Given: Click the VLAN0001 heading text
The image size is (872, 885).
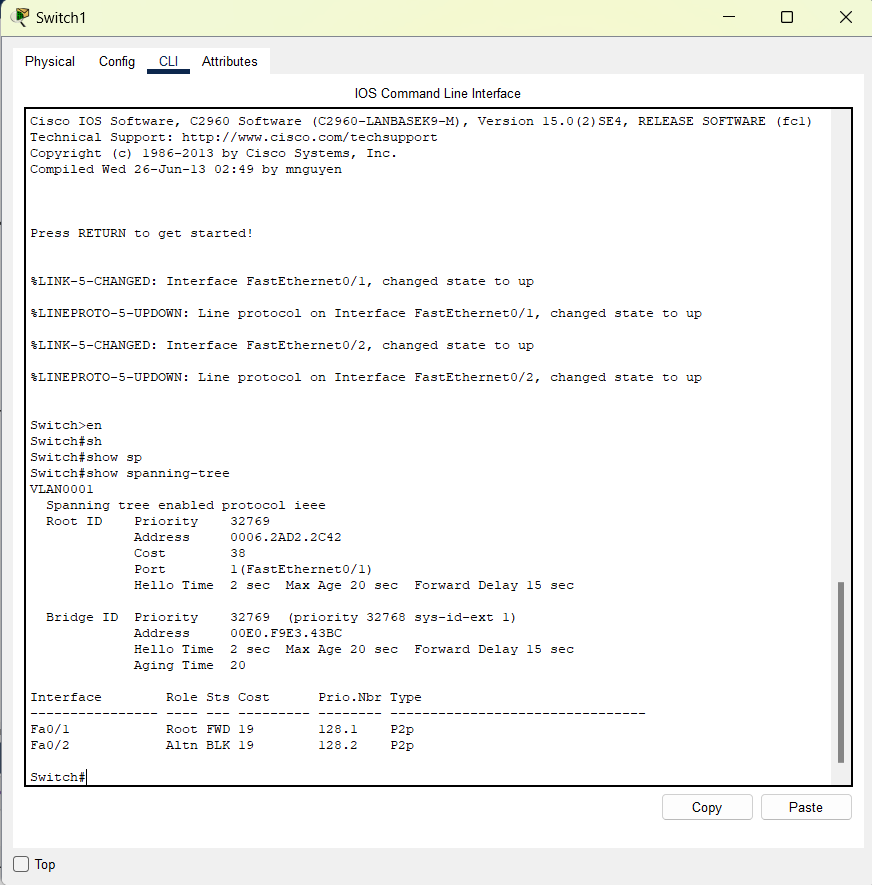Looking at the screenshot, I should 62,489.
